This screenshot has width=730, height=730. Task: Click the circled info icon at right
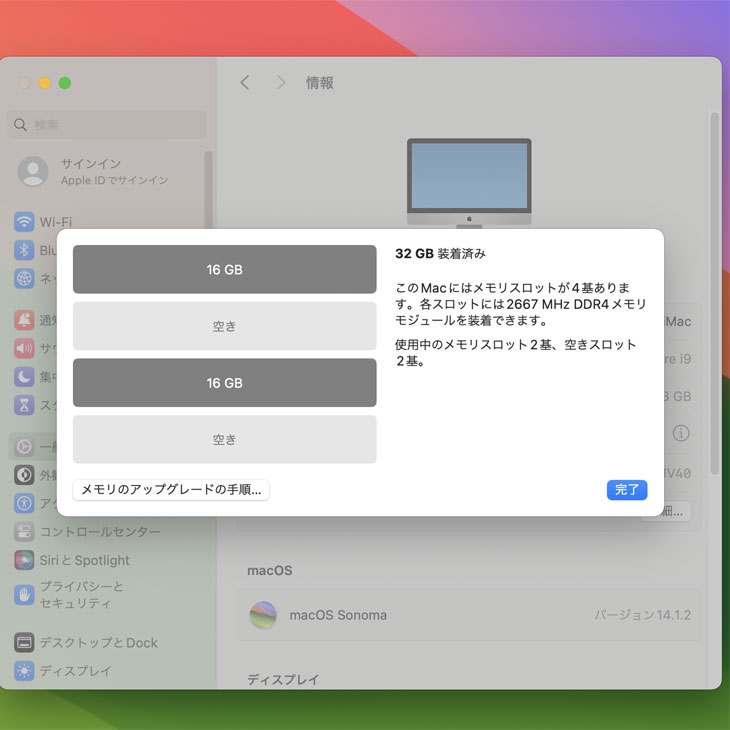coord(681,433)
